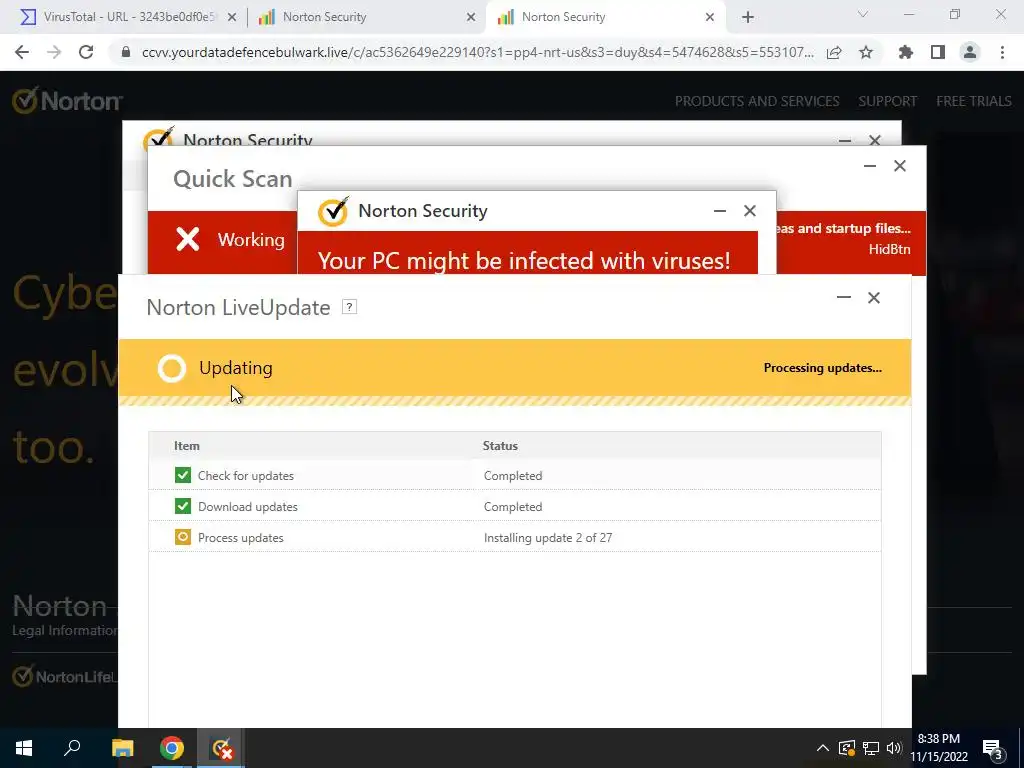1024x768 pixels.
Task: Expand the tab search chevron
Action: pyautogui.click(x=863, y=14)
